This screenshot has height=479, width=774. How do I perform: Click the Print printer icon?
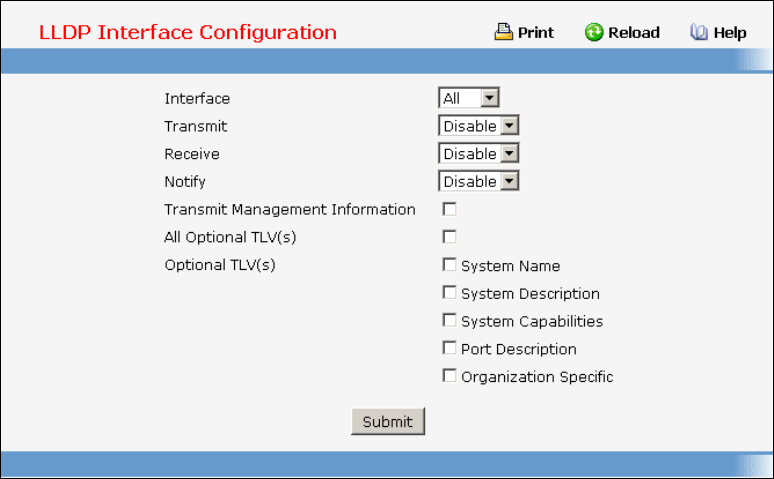click(x=504, y=33)
